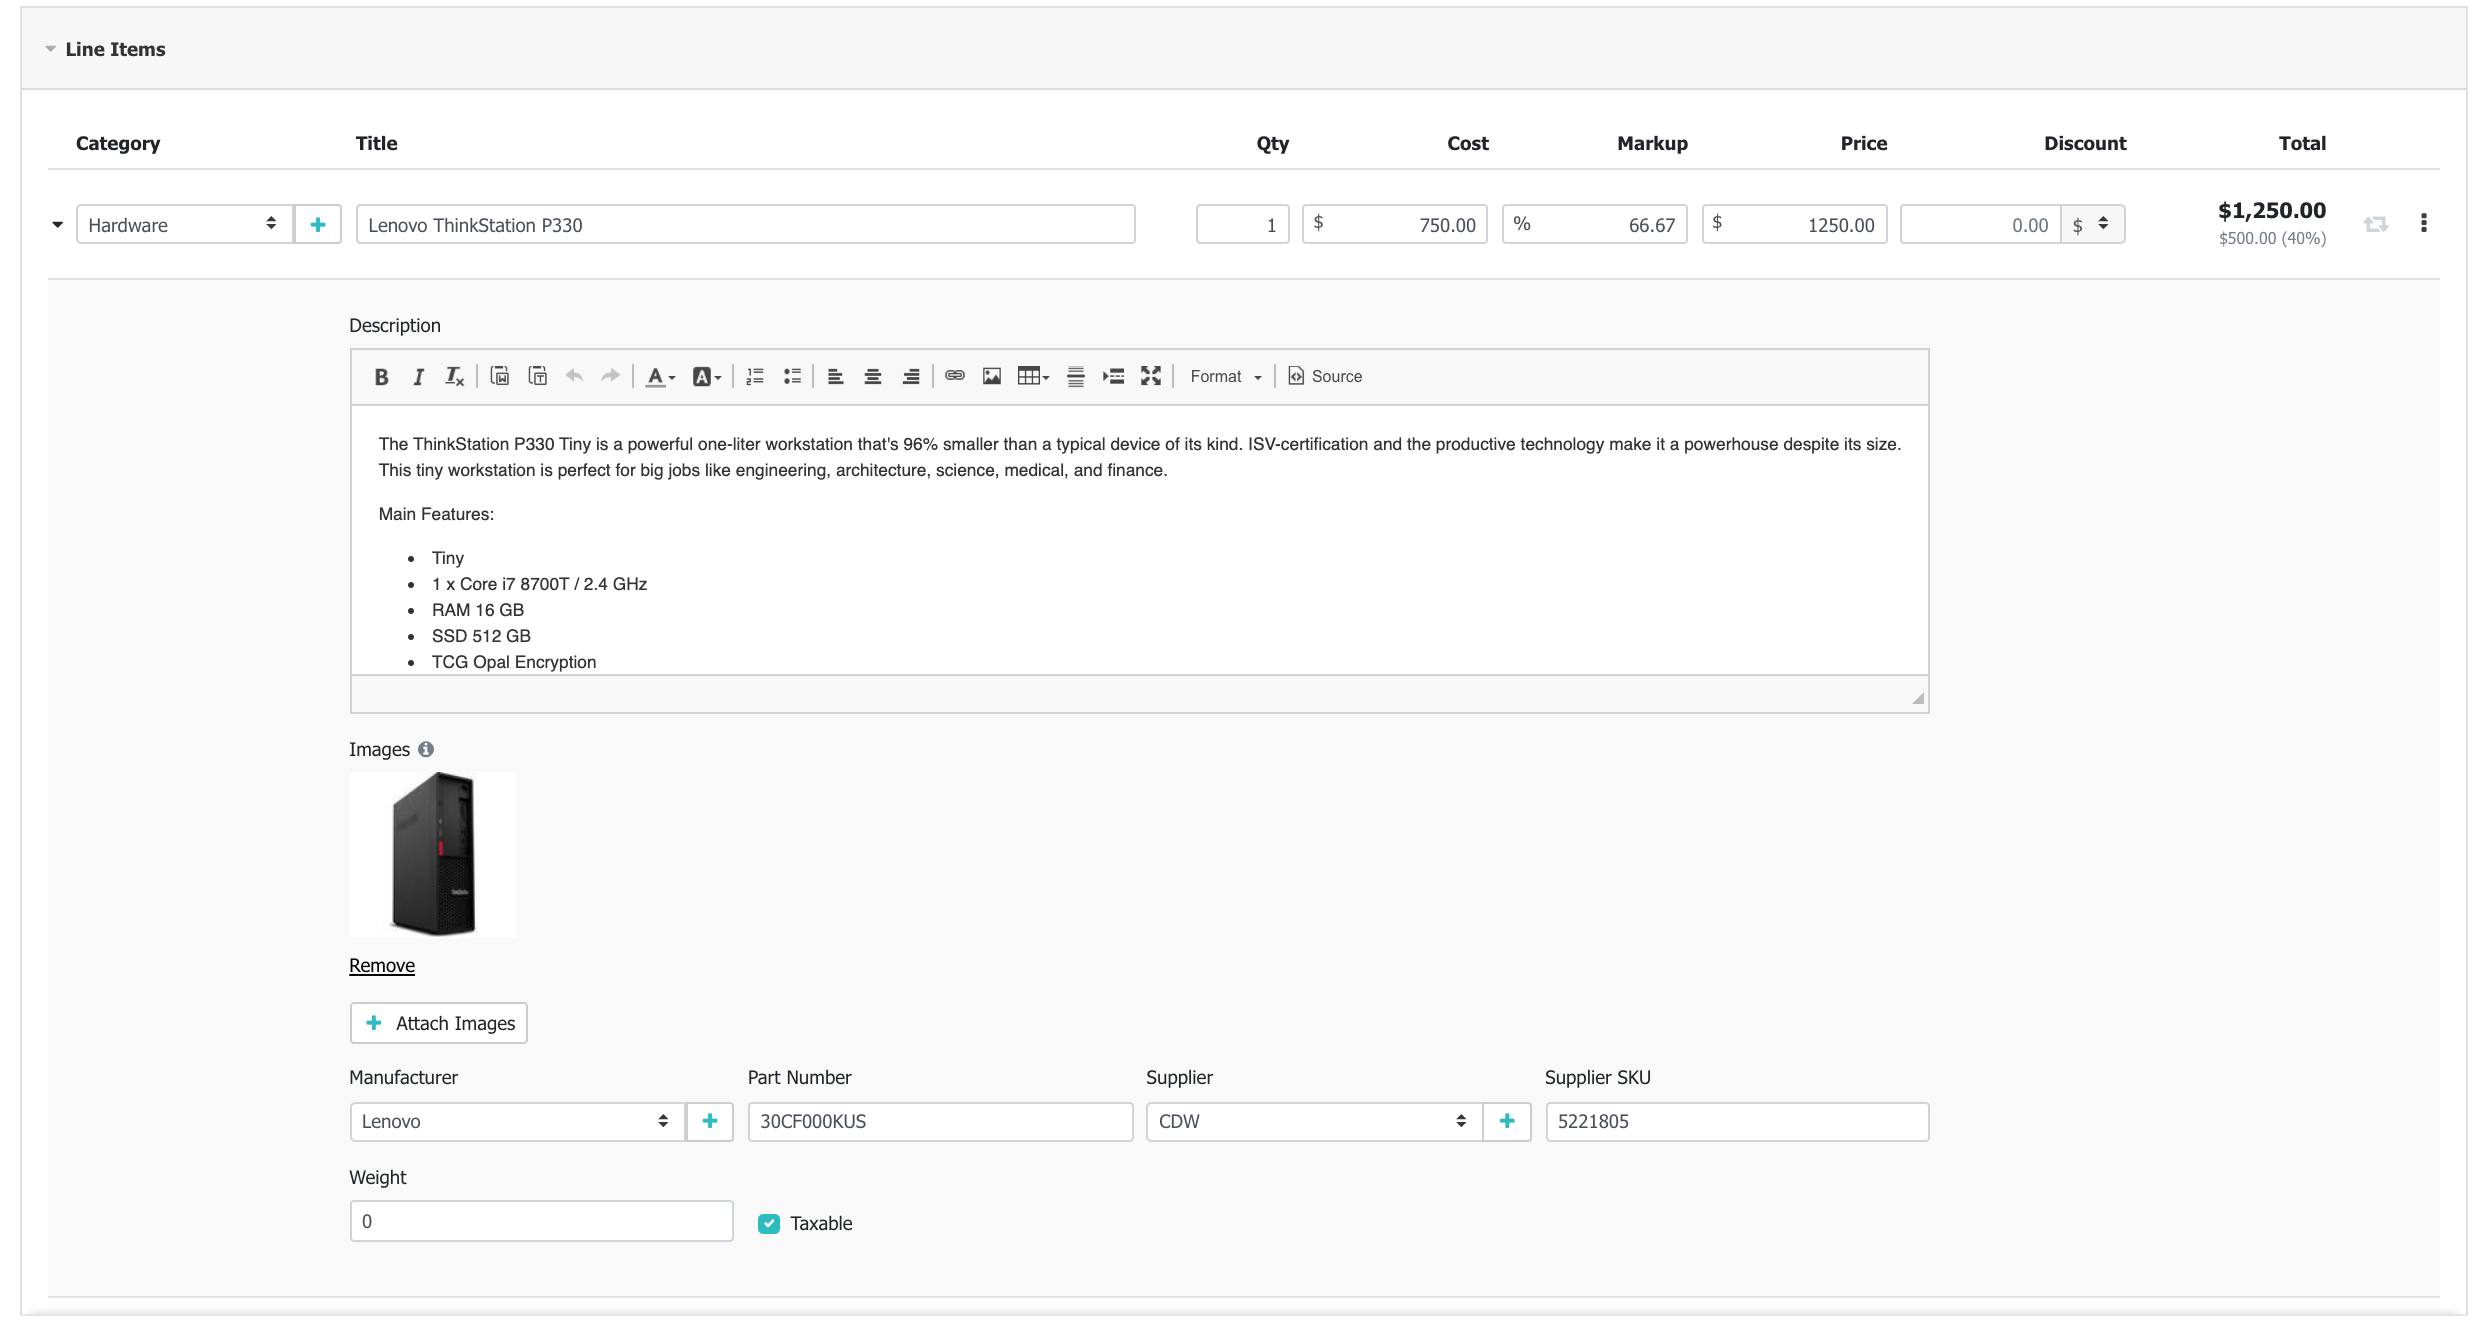Click the Price field showing 1250.00

pos(1795,224)
